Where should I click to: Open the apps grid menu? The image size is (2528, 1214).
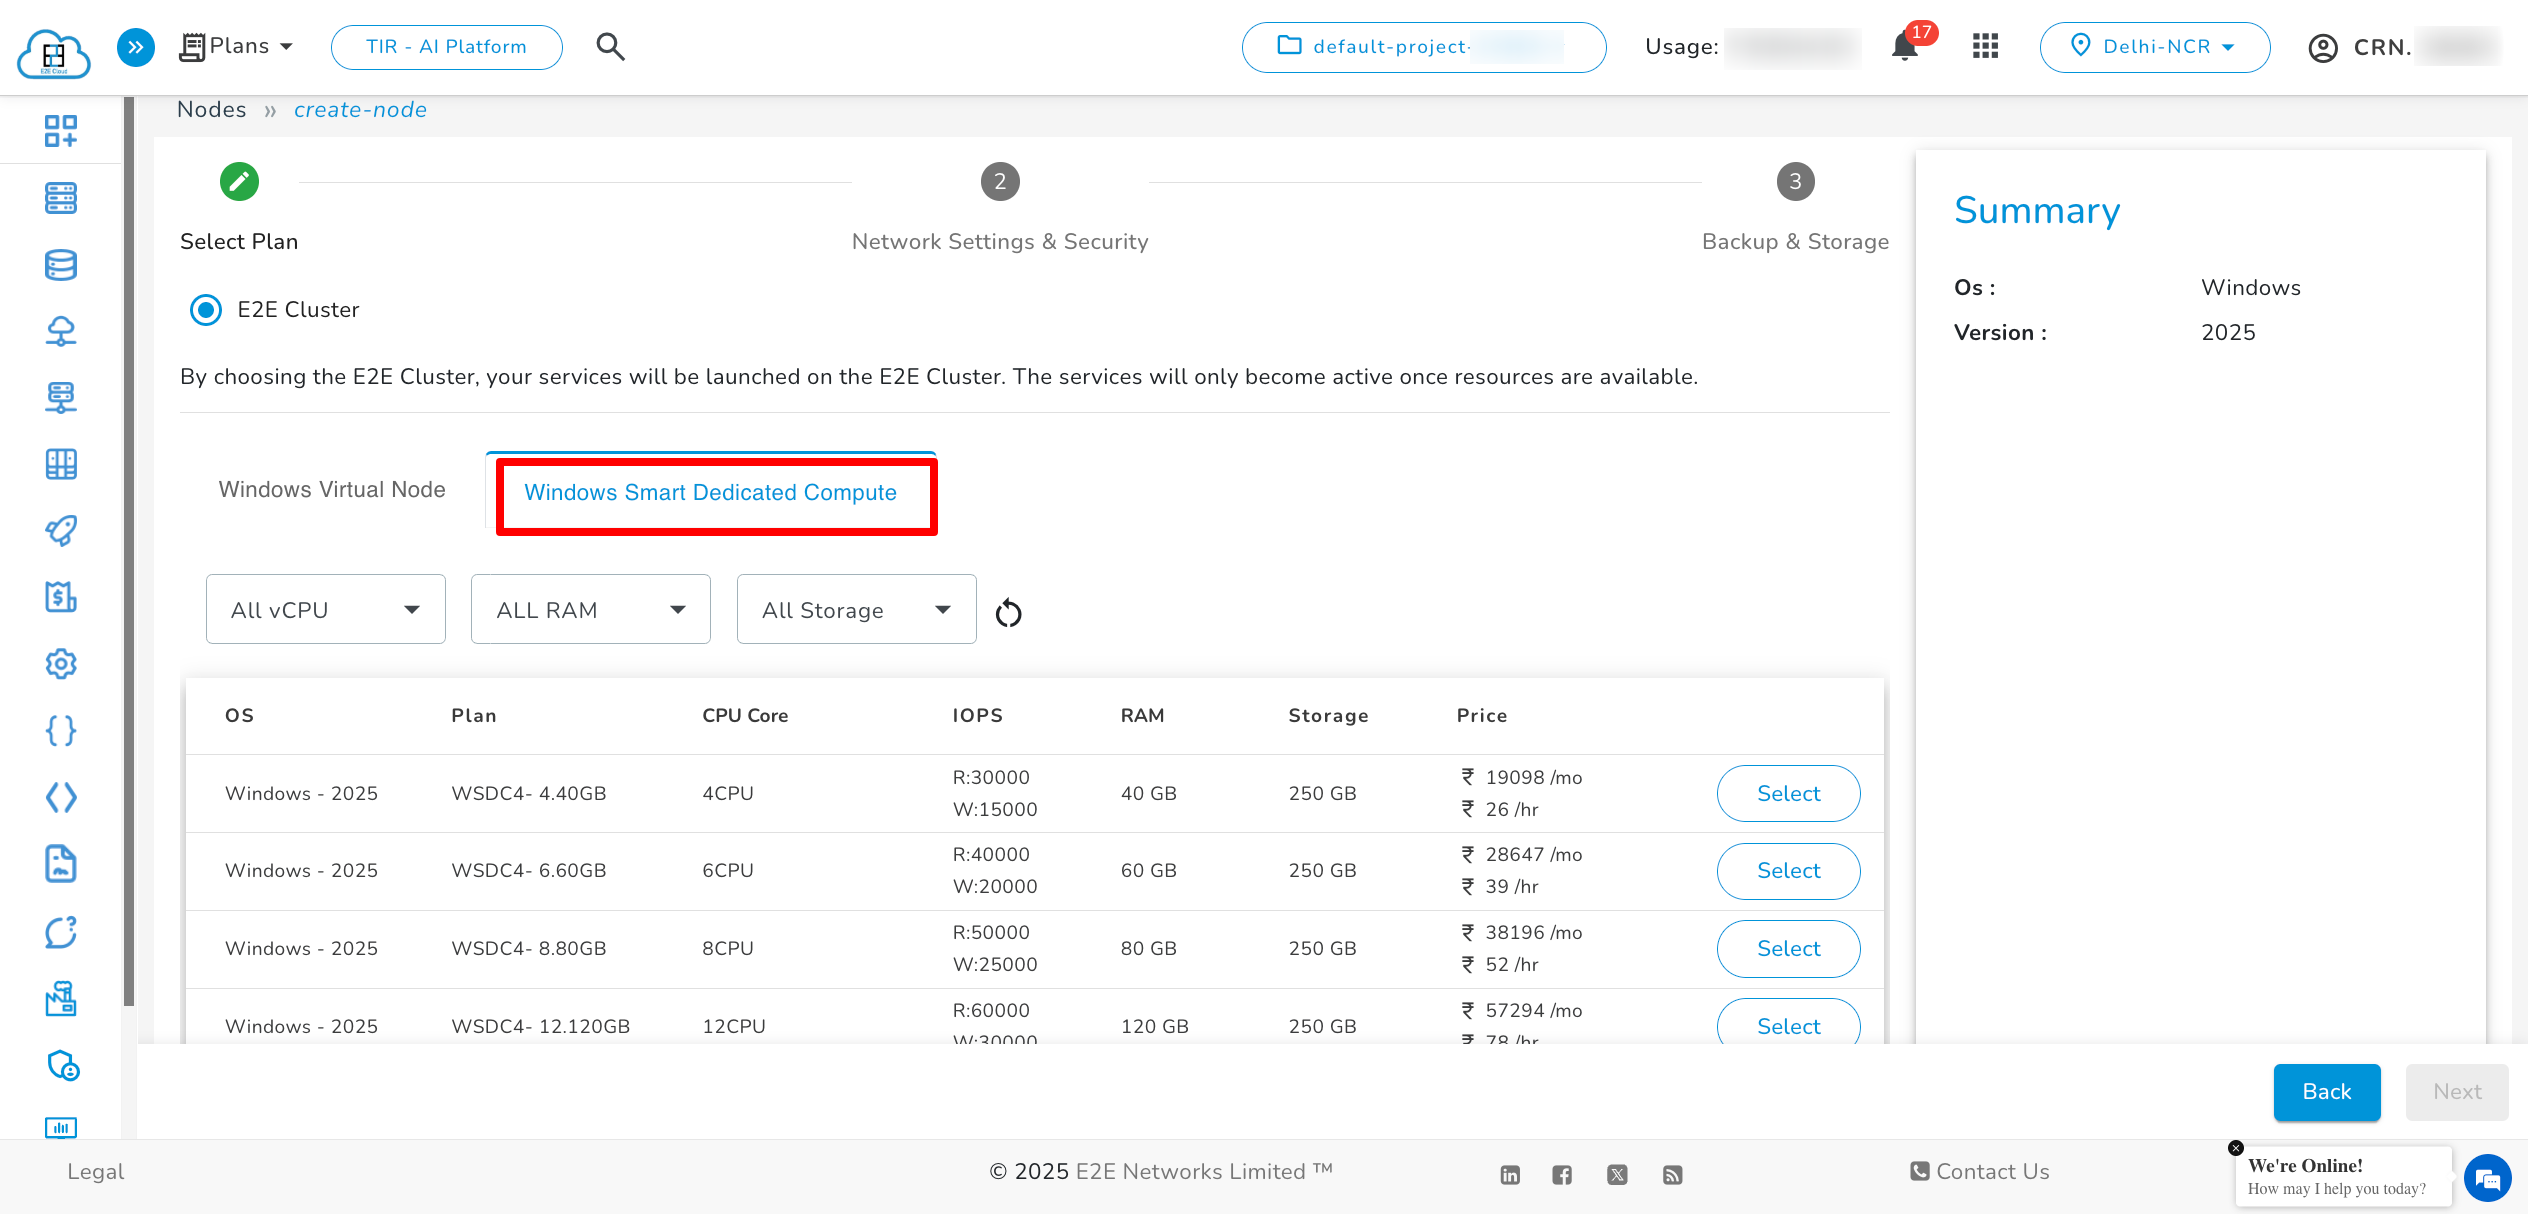pos(1985,47)
